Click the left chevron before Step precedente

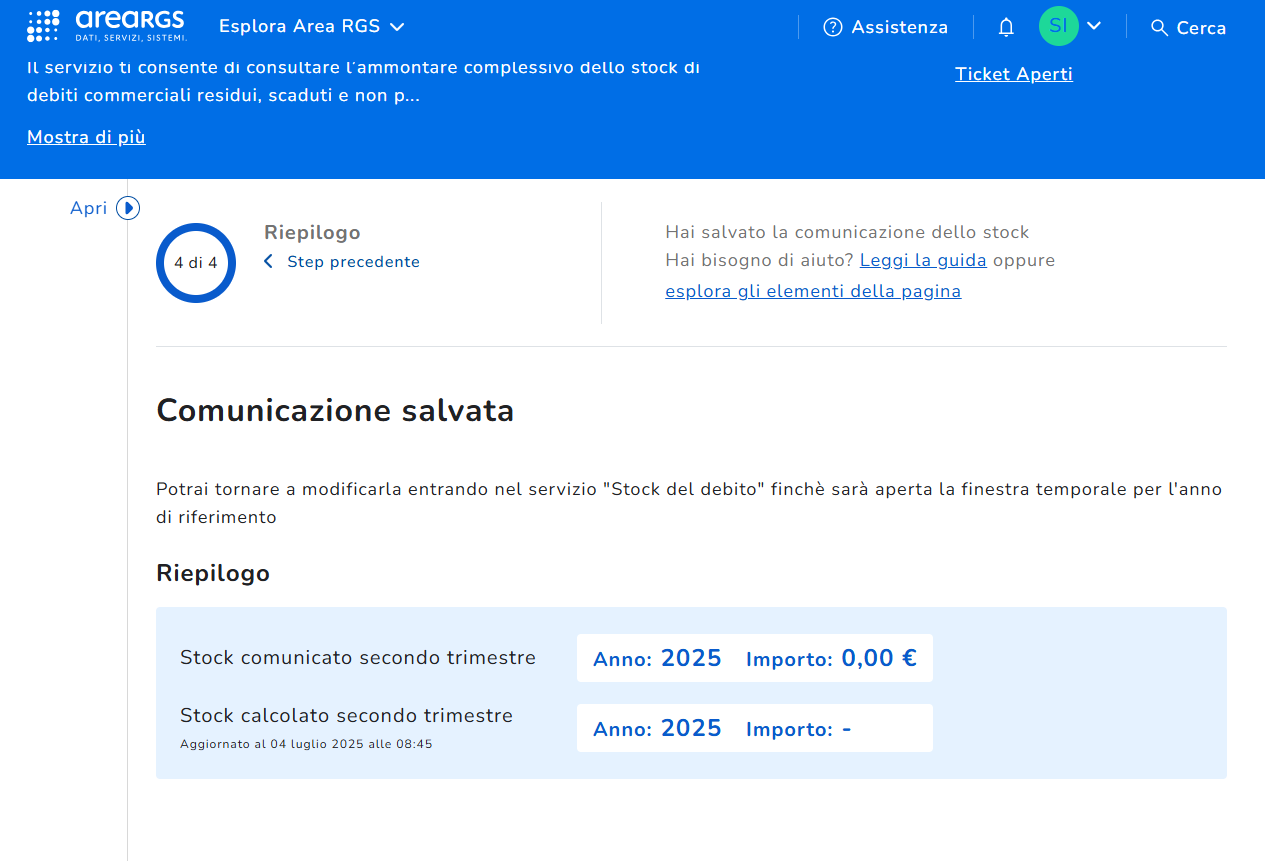[268, 262]
